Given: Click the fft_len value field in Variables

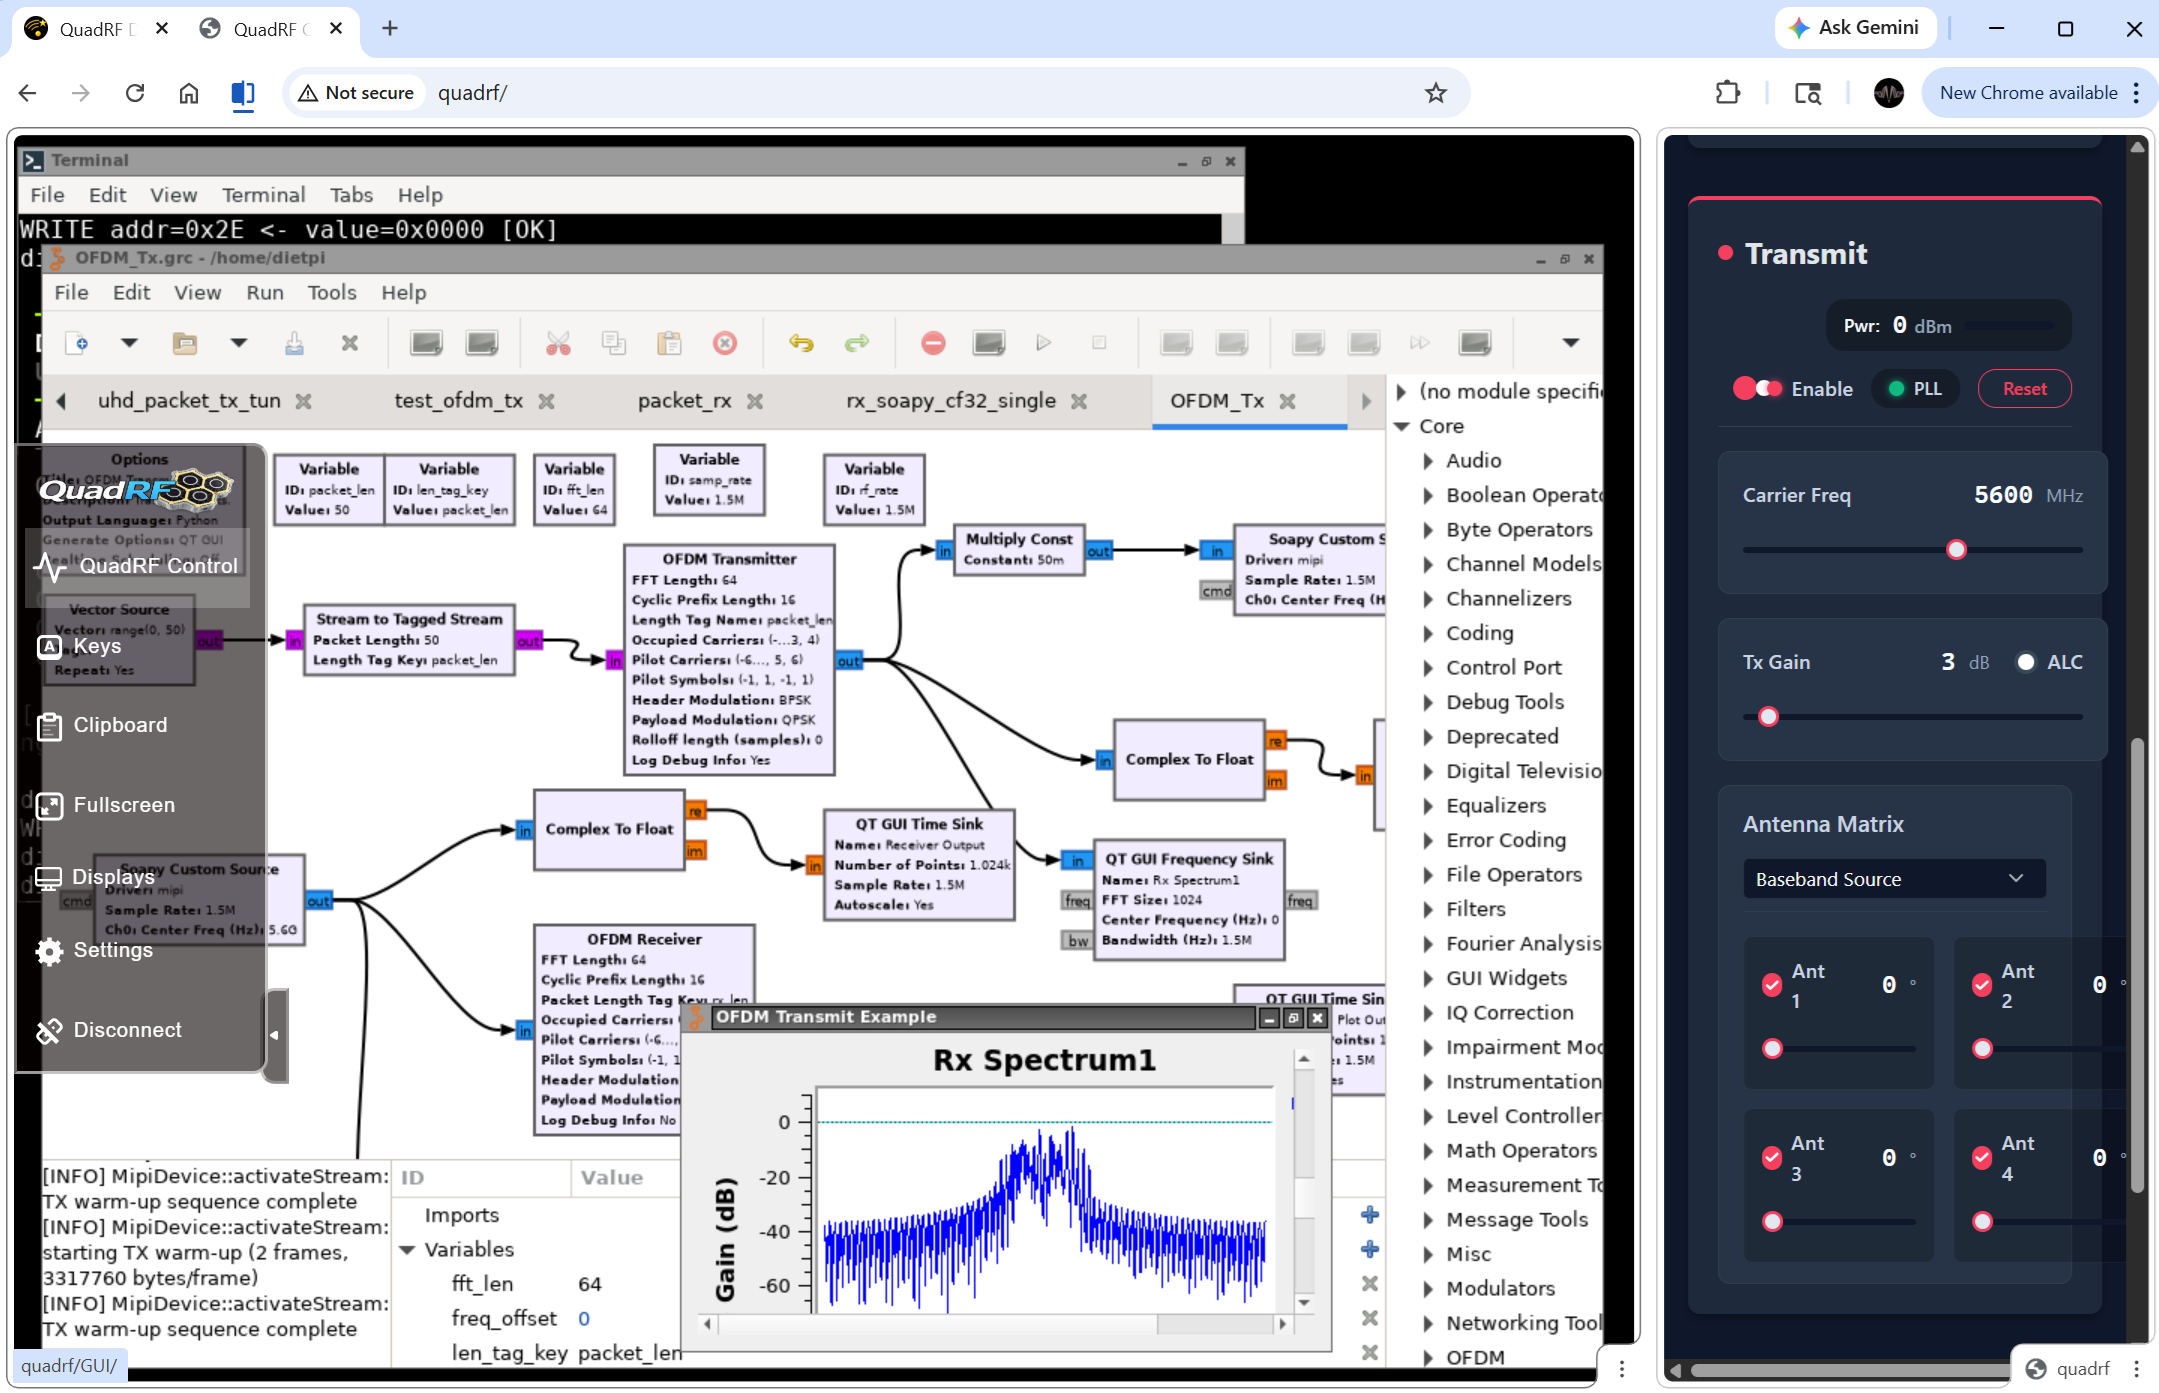Looking at the screenshot, I should tap(589, 1283).
